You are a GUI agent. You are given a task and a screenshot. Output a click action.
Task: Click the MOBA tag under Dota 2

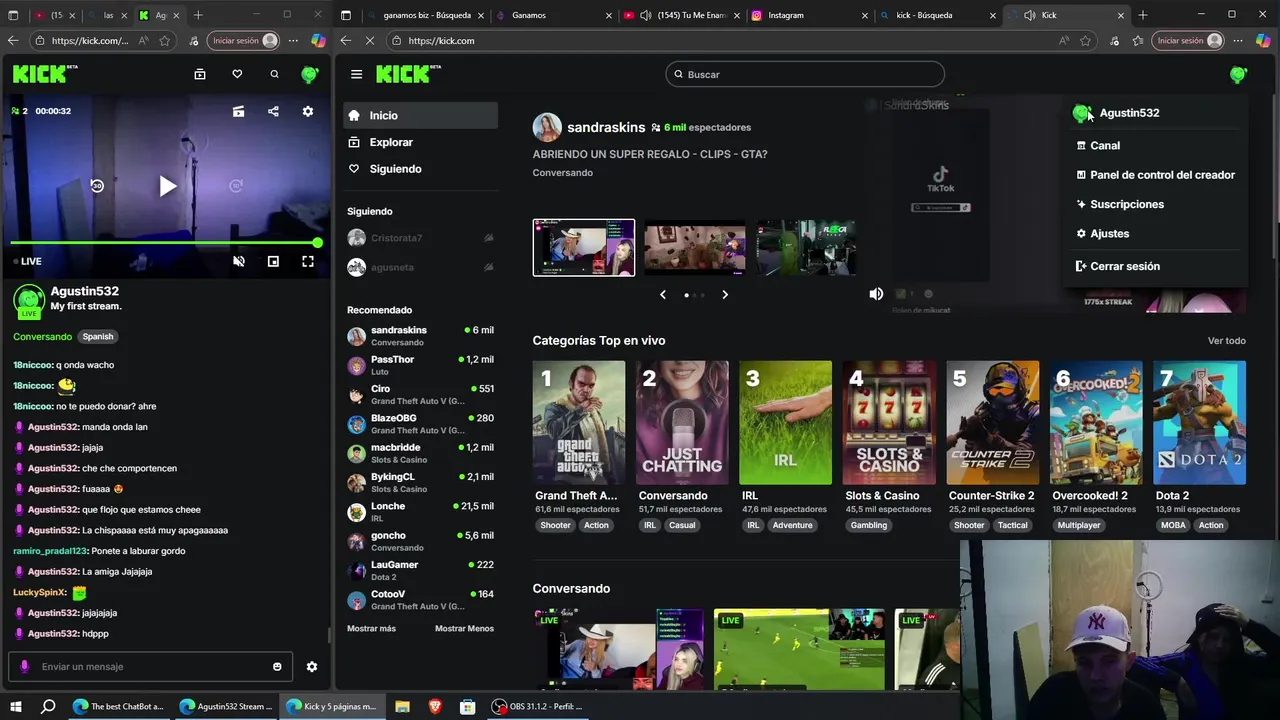pos(1173,525)
